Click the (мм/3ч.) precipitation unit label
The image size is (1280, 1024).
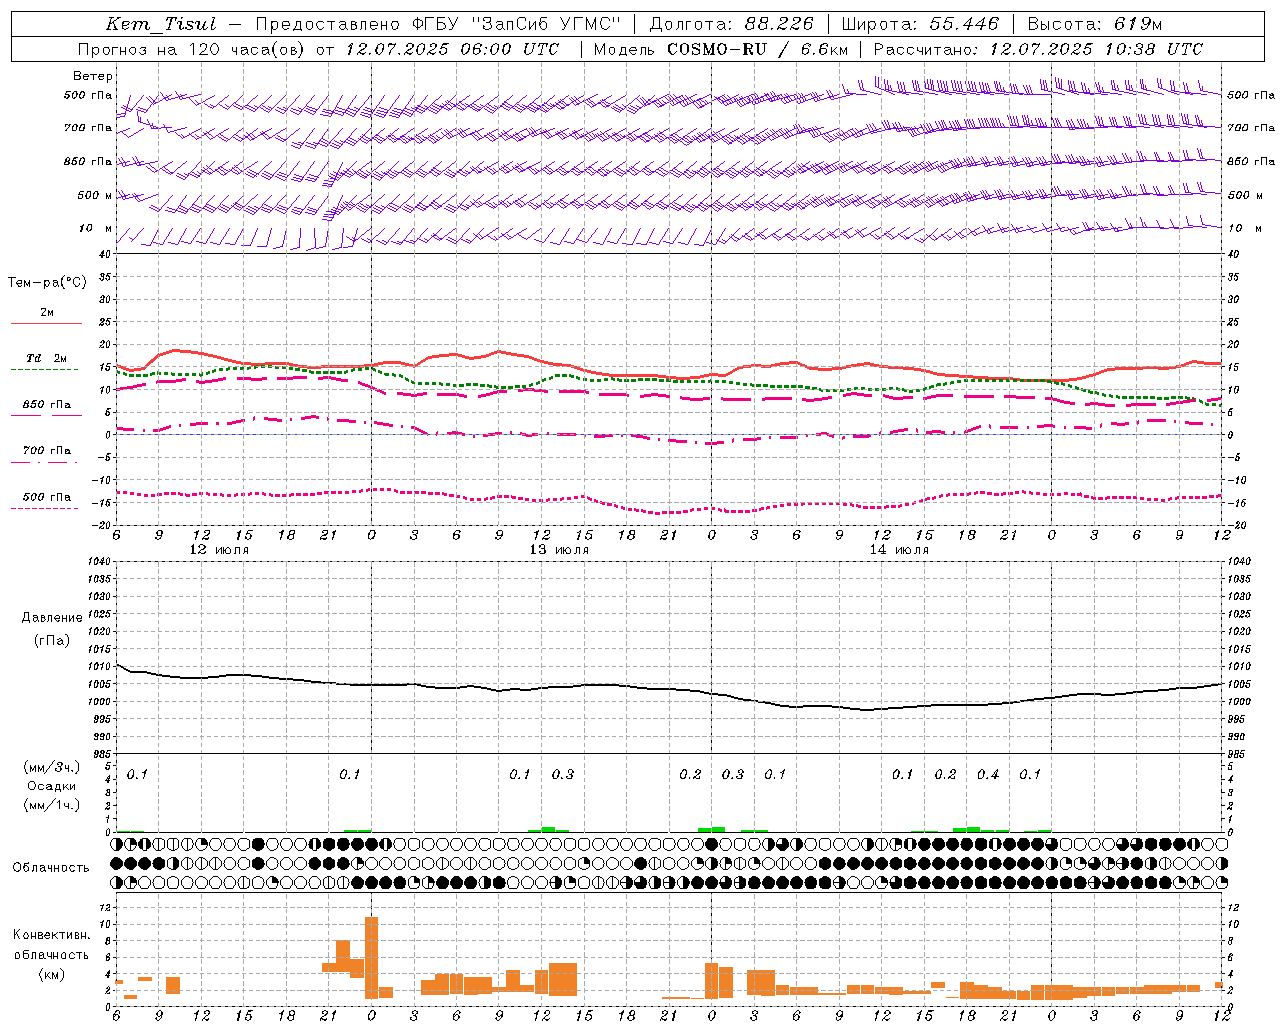[52, 767]
